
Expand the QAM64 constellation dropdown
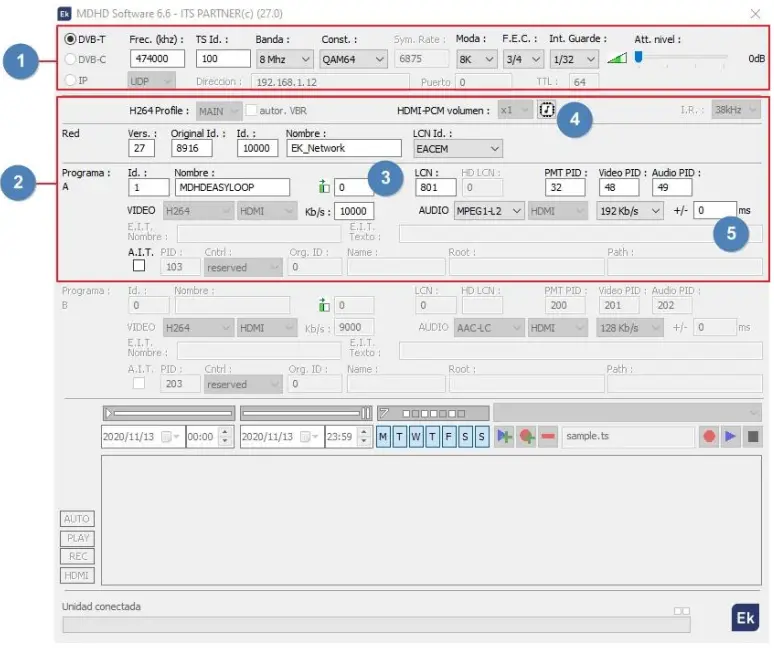(x=353, y=59)
